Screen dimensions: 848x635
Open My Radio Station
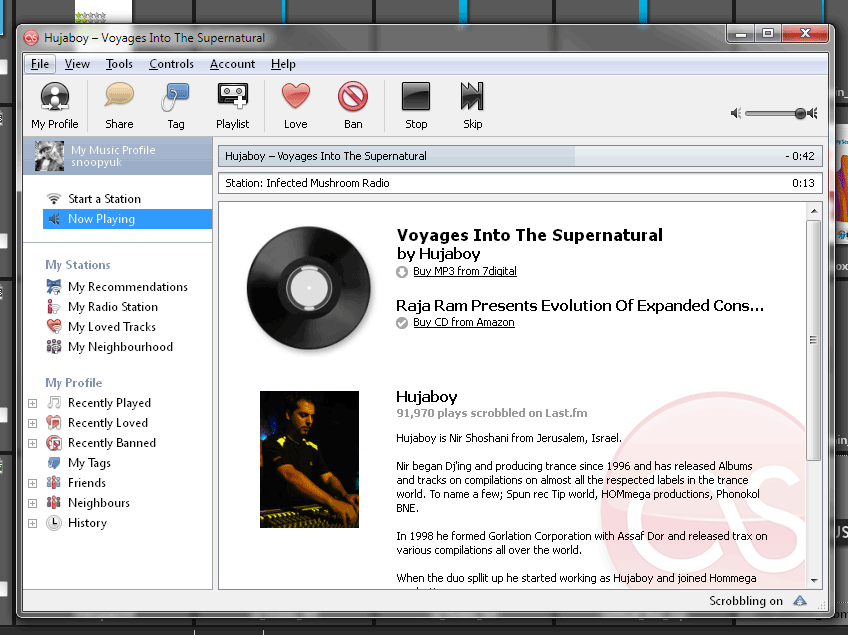112,307
